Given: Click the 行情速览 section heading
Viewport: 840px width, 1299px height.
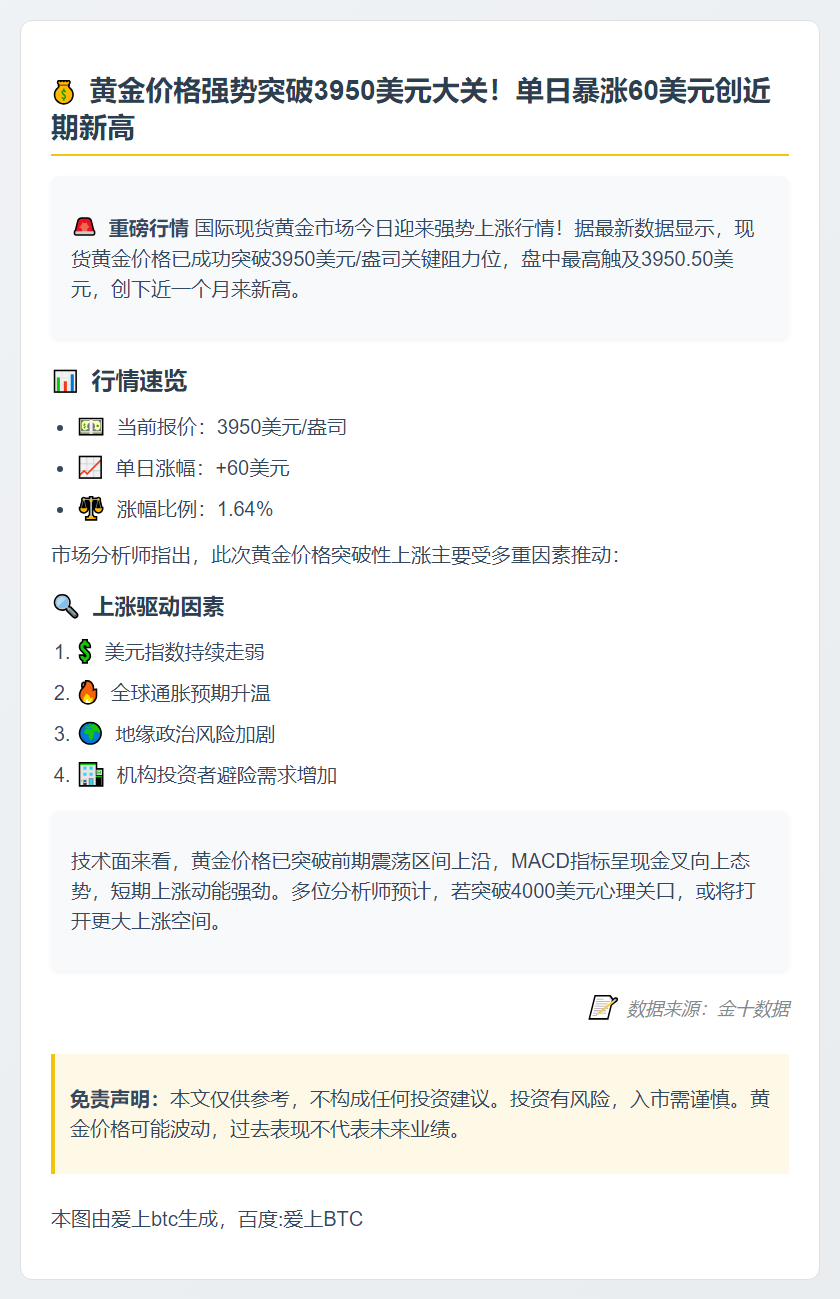Looking at the screenshot, I should tap(139, 381).
